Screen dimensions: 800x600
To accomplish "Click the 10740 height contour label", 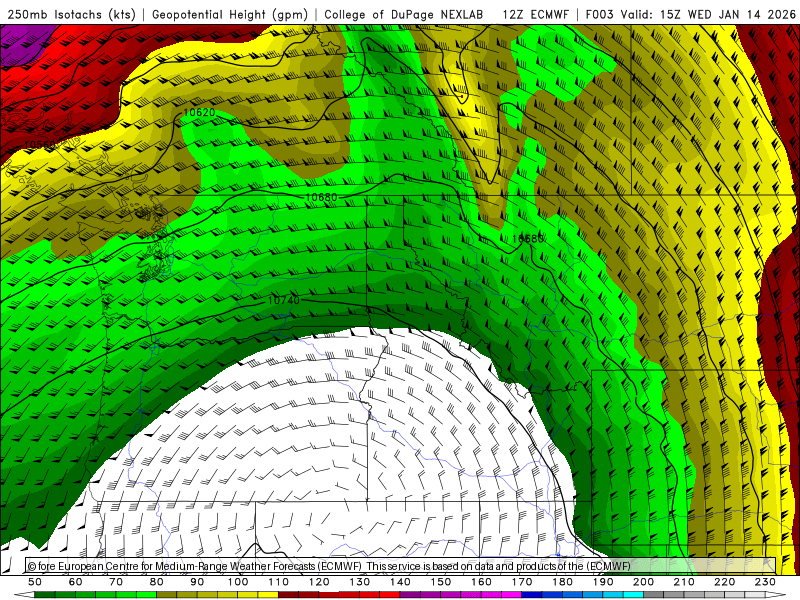I will (x=284, y=301).
